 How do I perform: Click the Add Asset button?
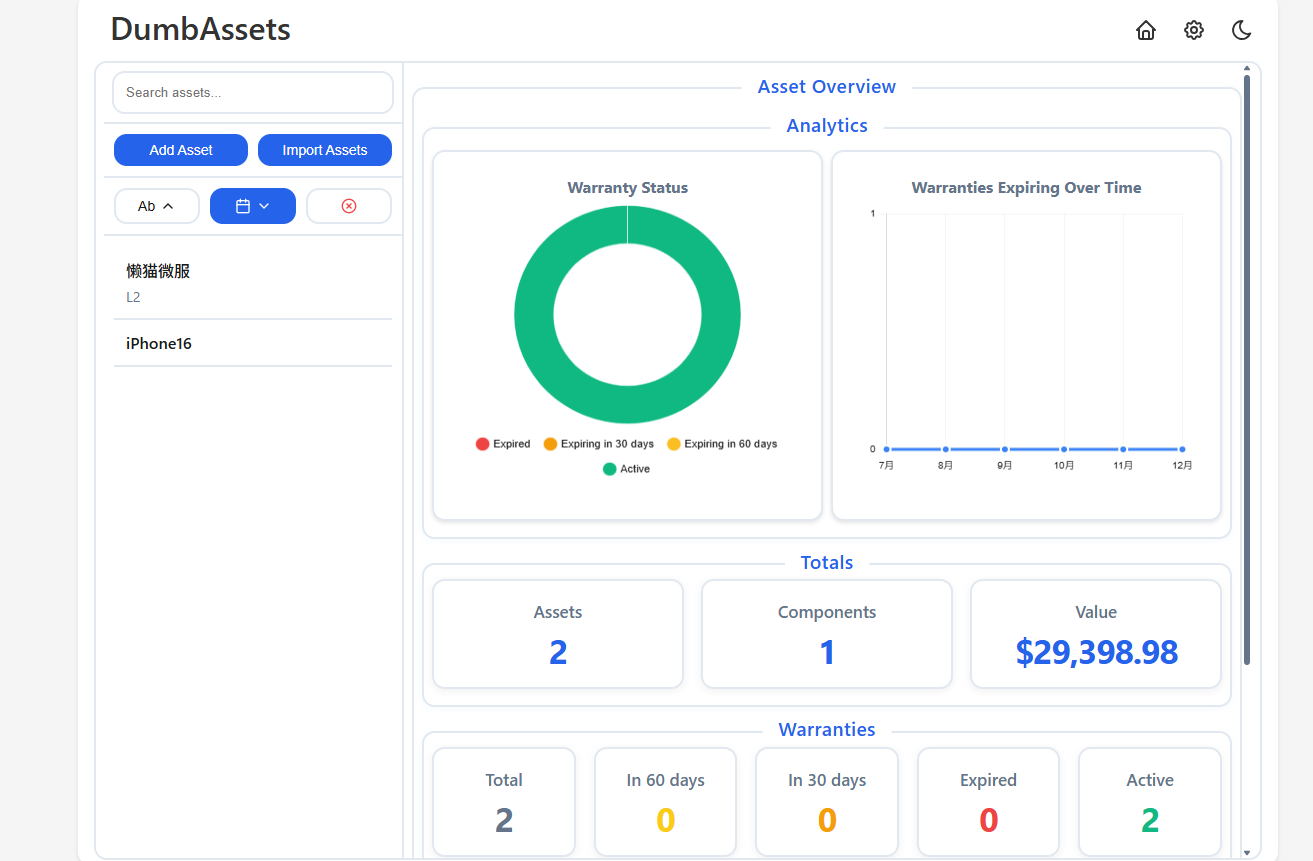point(181,150)
